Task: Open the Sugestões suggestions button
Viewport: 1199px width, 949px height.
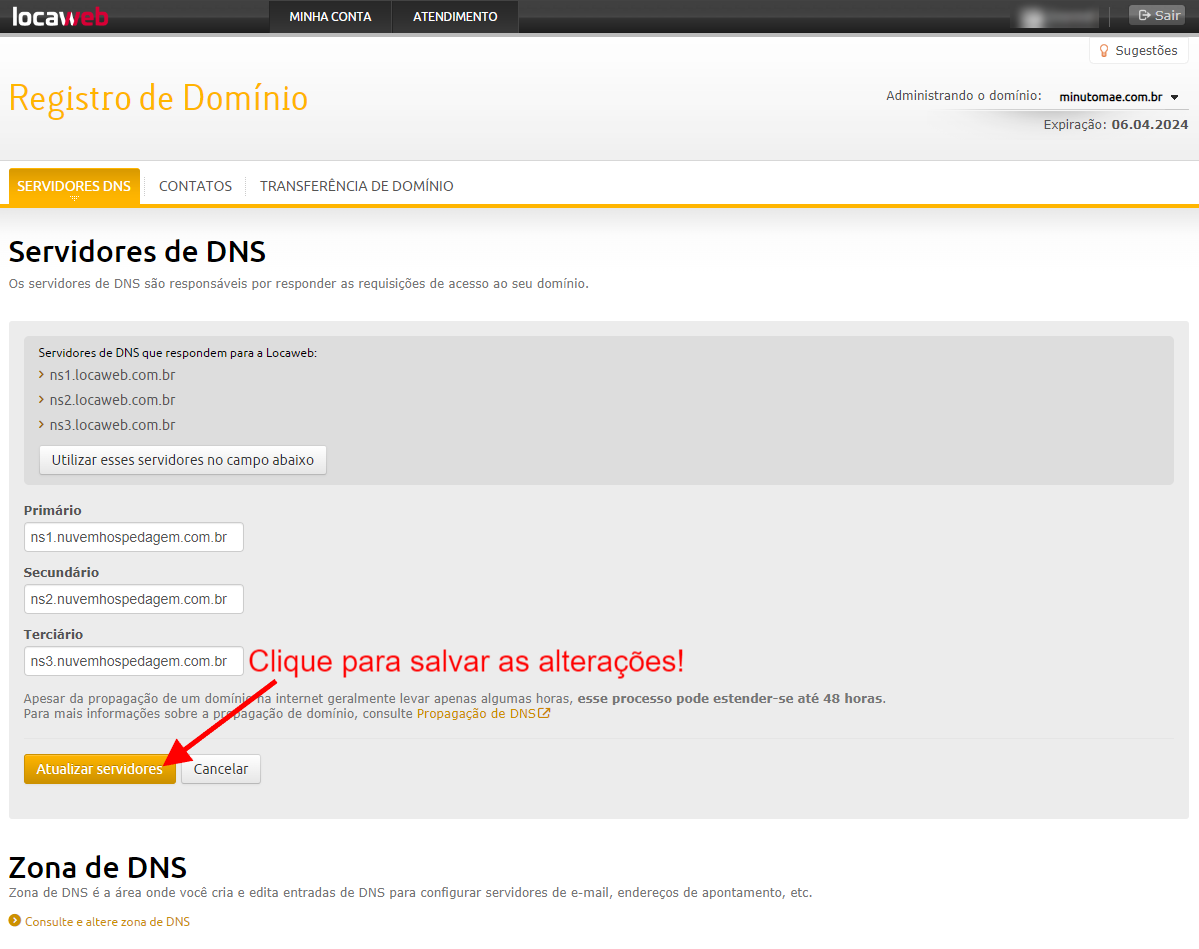Action: click(x=1139, y=50)
